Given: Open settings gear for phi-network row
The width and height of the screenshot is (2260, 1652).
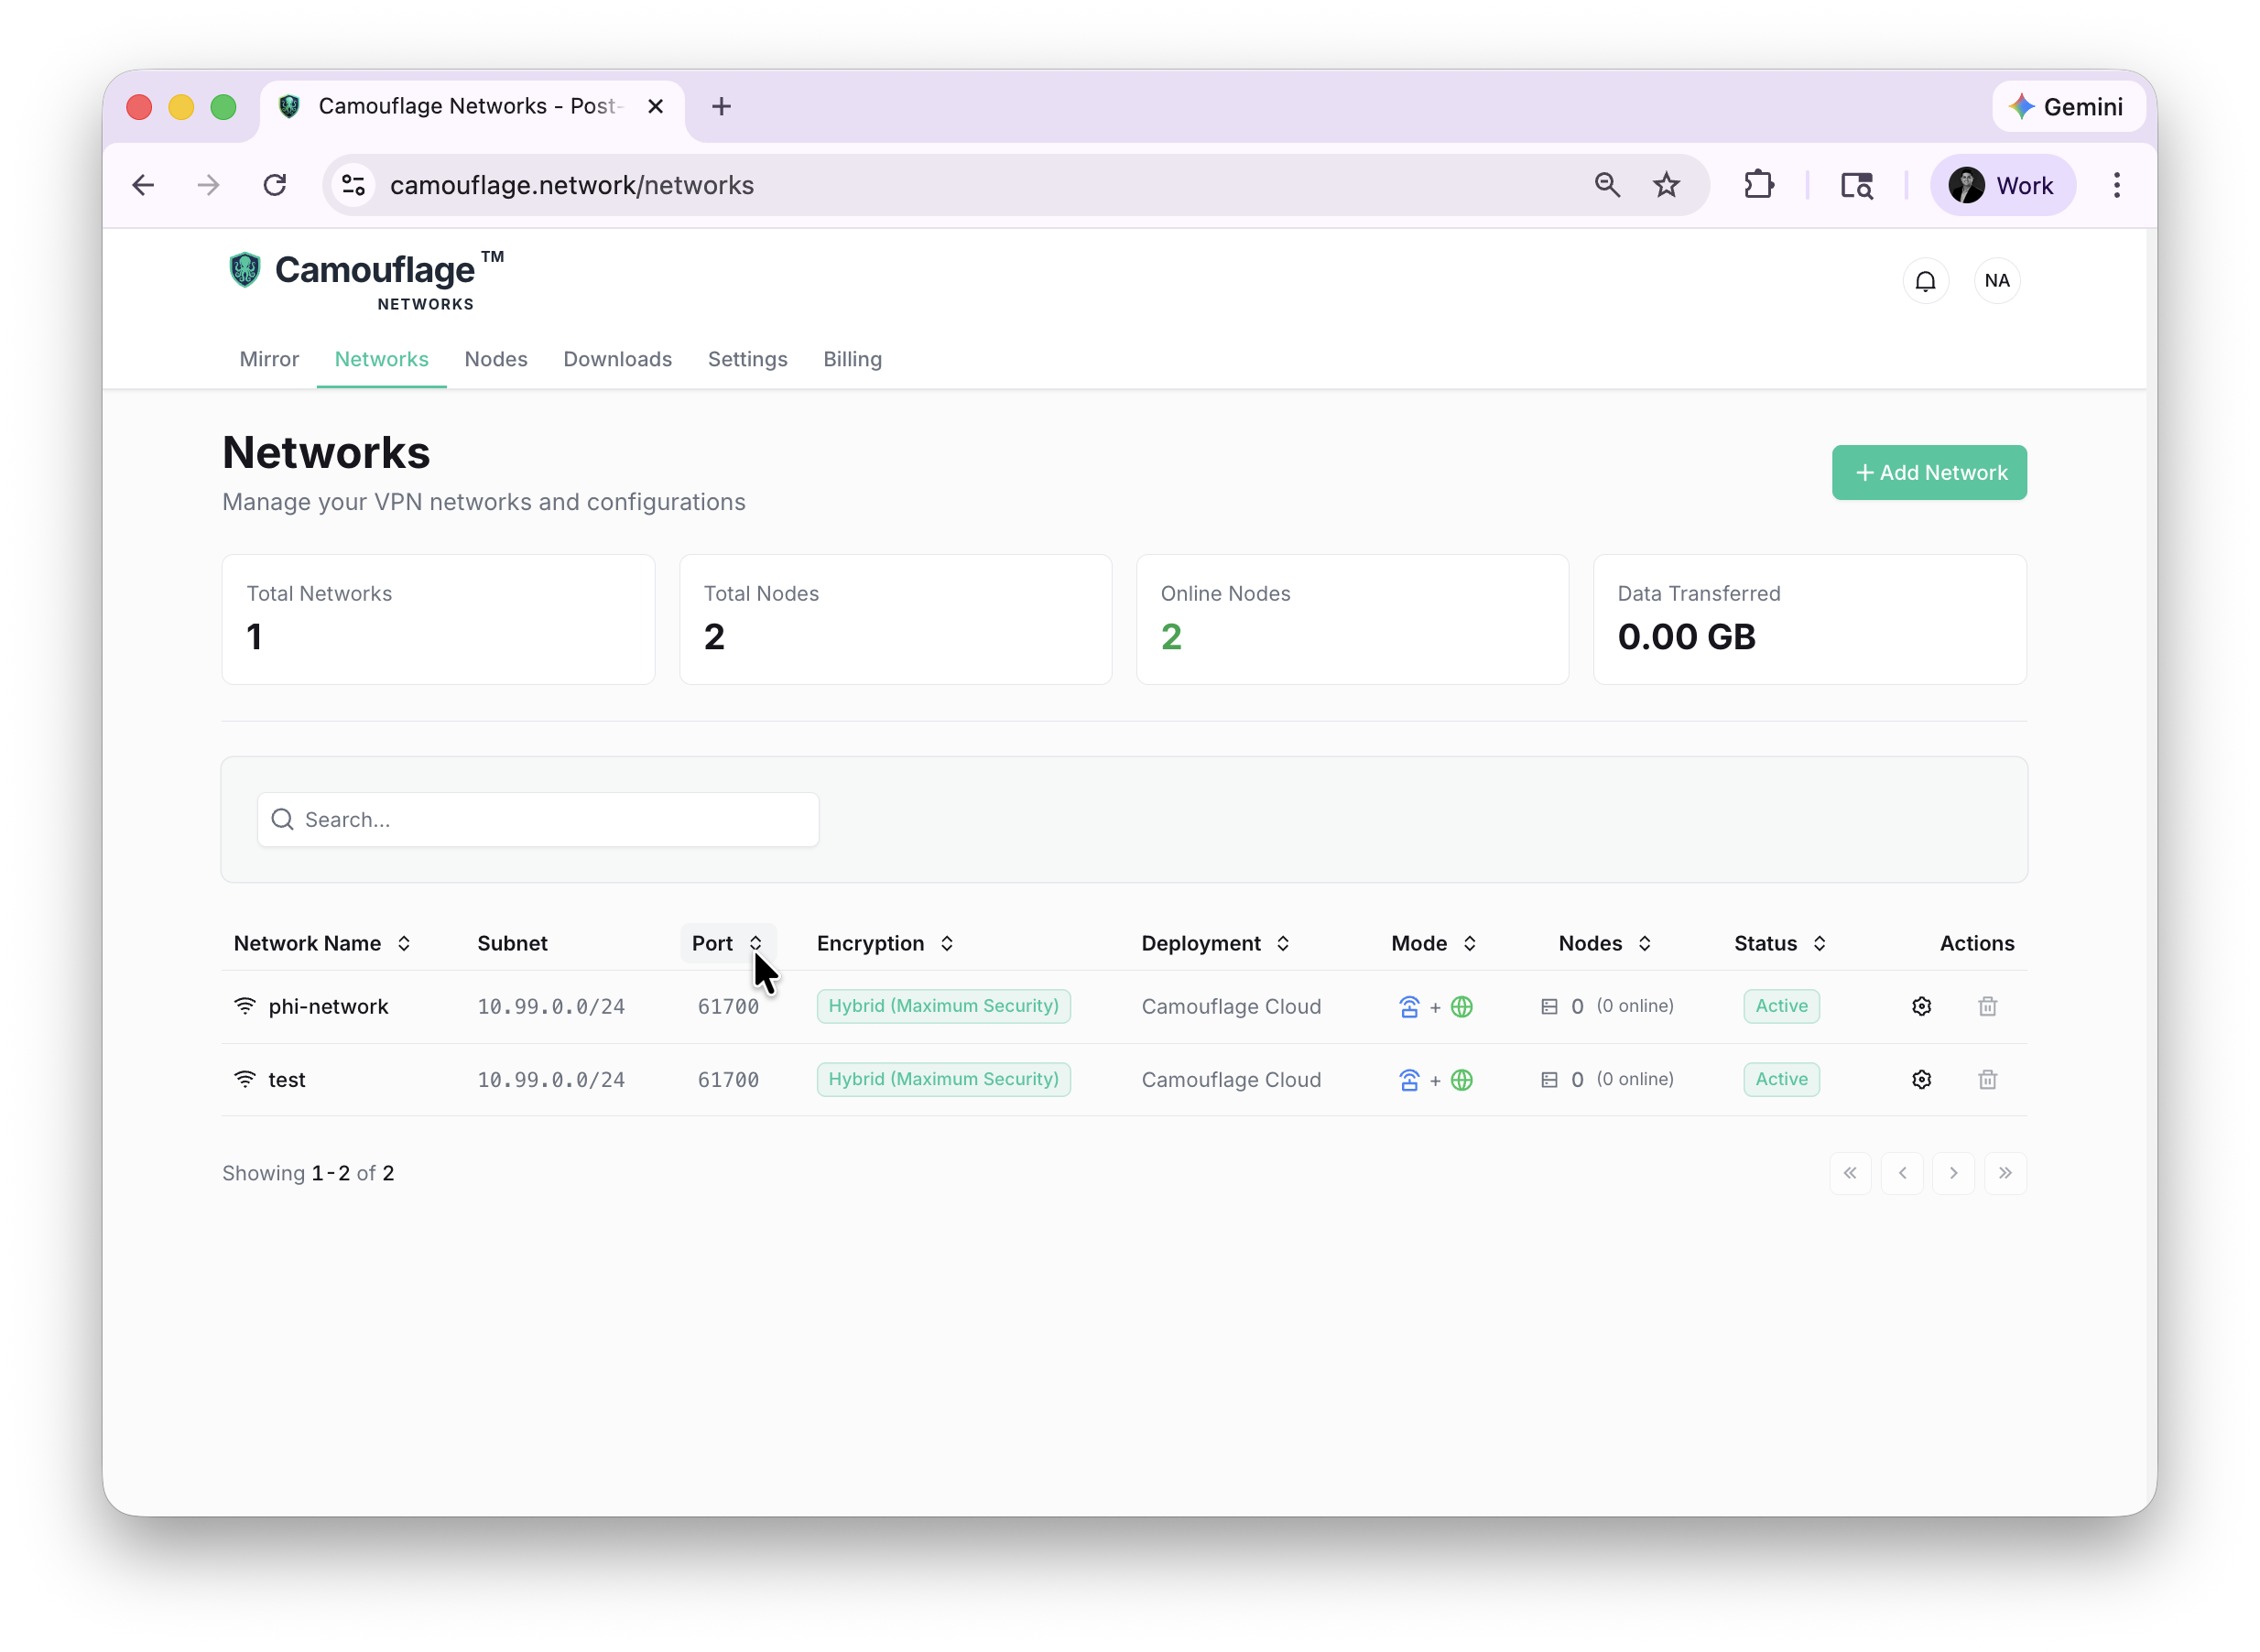Looking at the screenshot, I should 1921,1006.
